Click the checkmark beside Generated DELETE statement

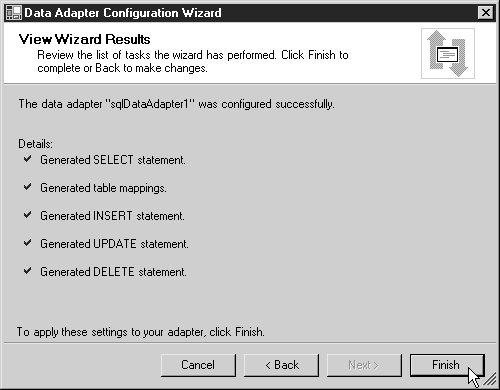[28, 271]
